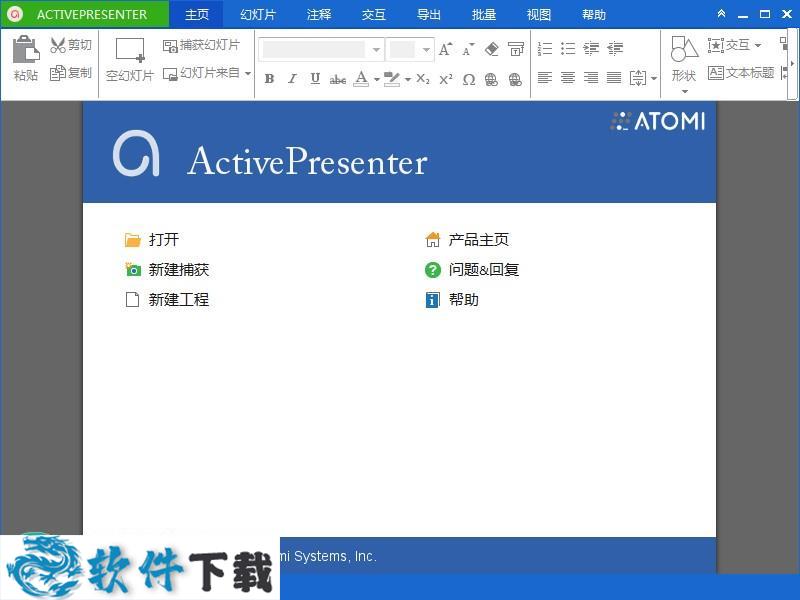Toggle strikethrough formatting
This screenshot has width=800, height=600.
click(x=338, y=79)
